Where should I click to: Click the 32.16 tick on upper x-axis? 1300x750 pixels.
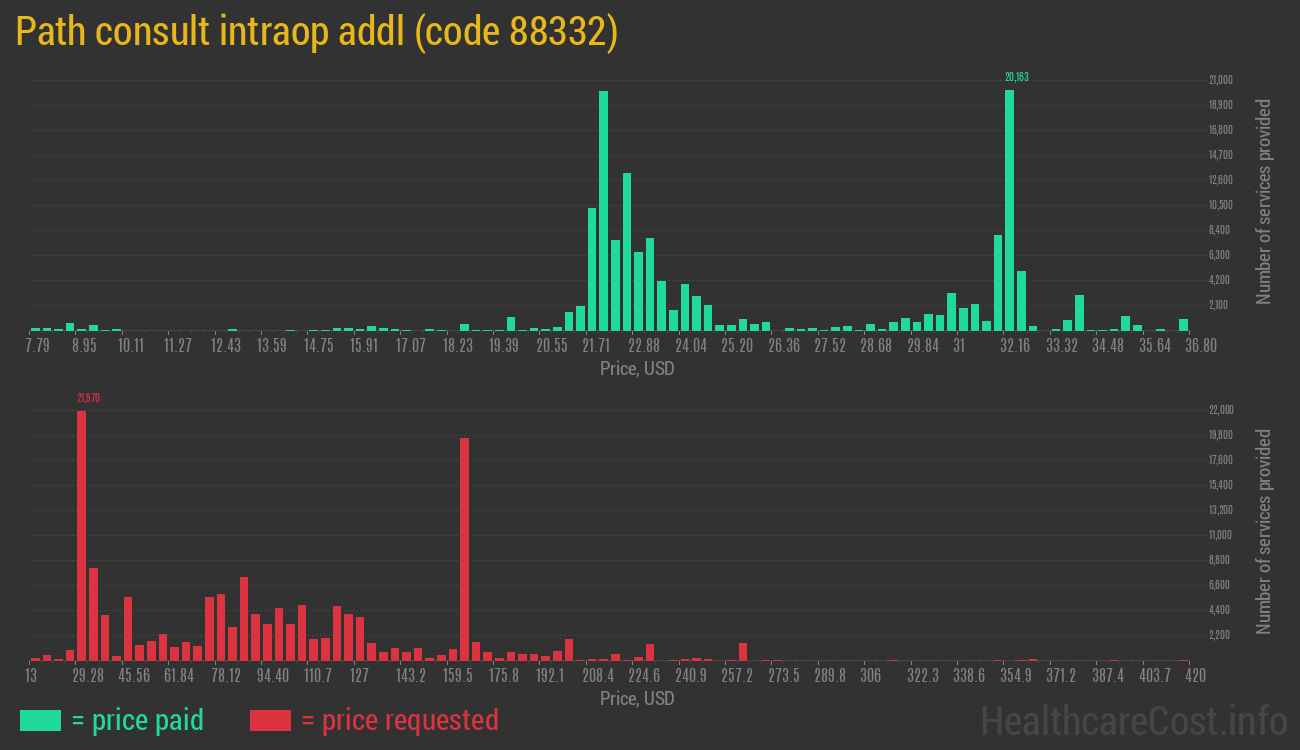[1015, 346]
